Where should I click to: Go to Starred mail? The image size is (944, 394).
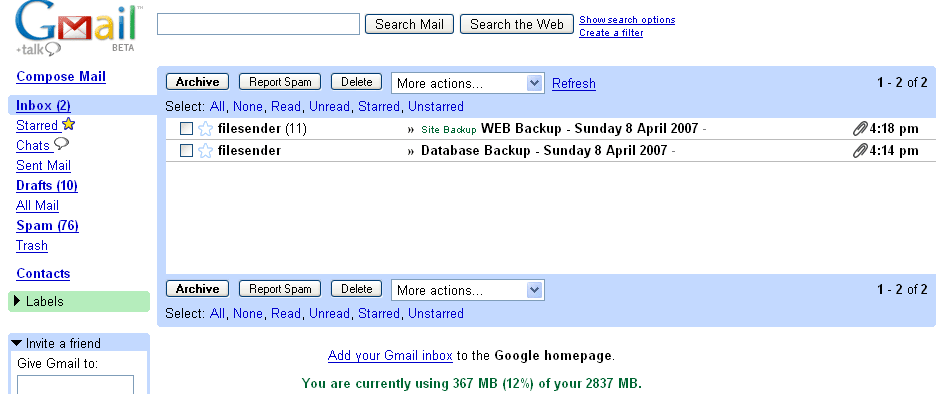pyautogui.click(x=37, y=125)
